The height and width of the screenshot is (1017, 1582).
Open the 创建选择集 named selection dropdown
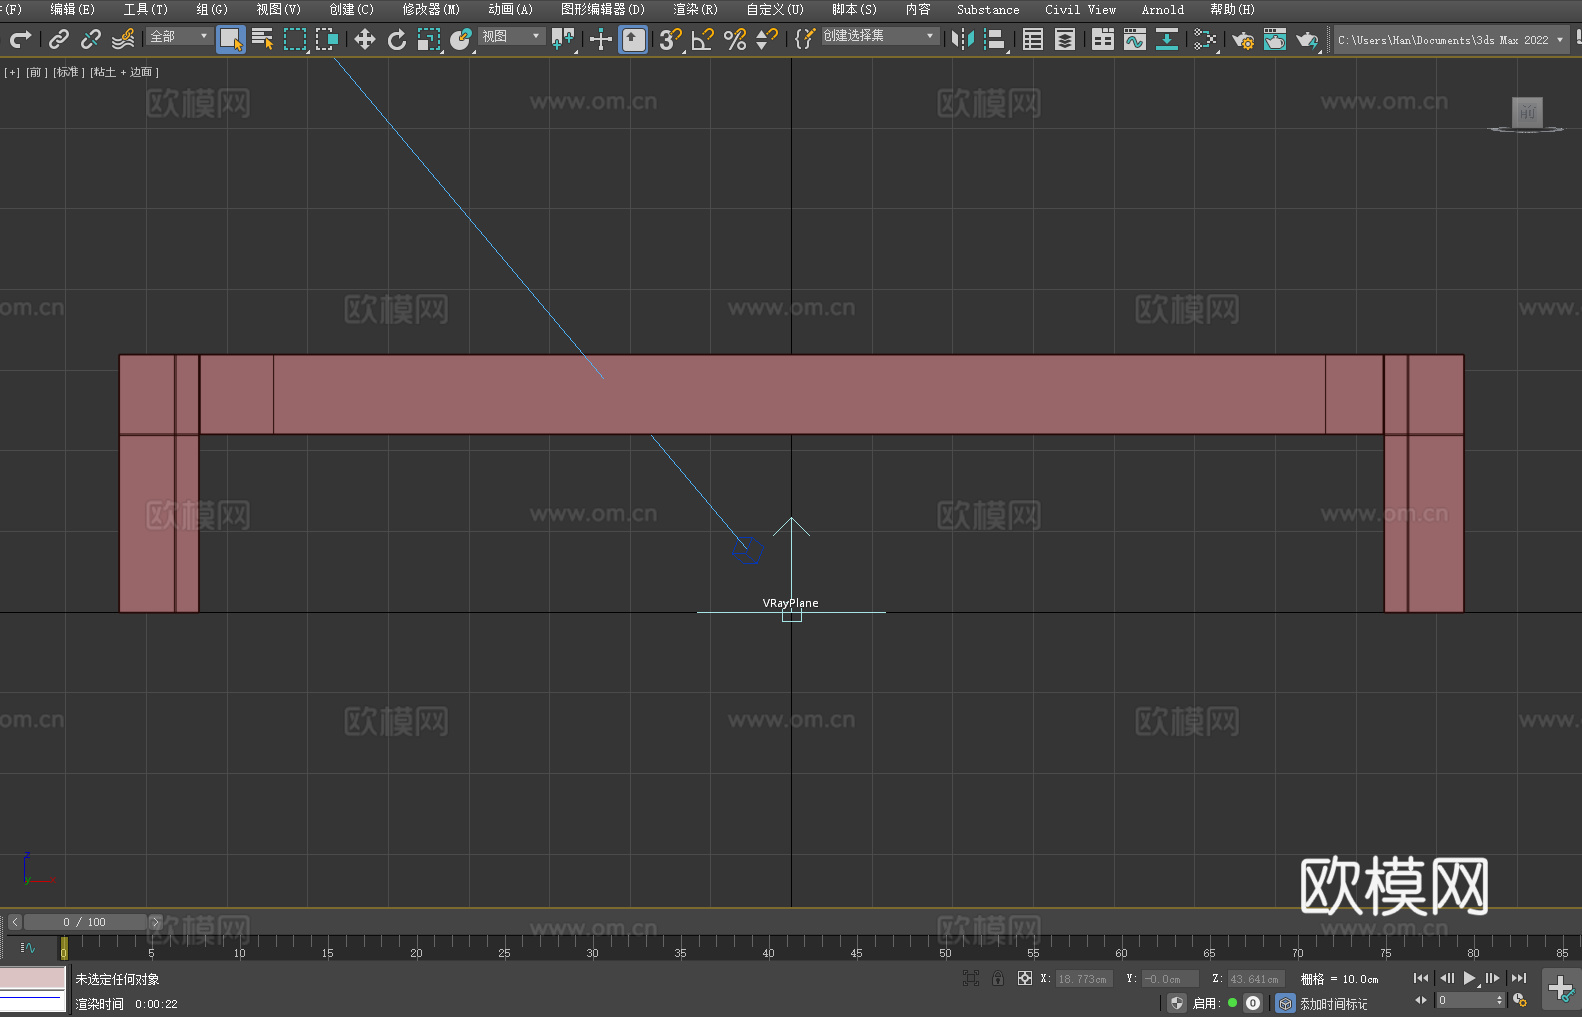(880, 36)
